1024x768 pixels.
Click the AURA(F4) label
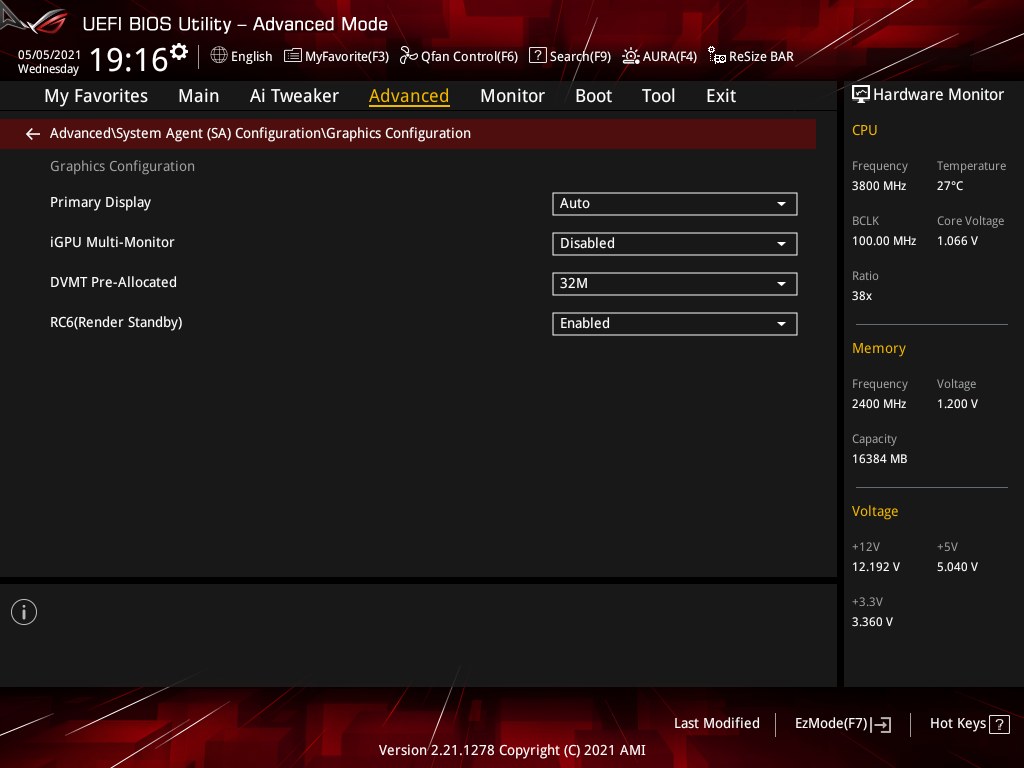tap(669, 57)
